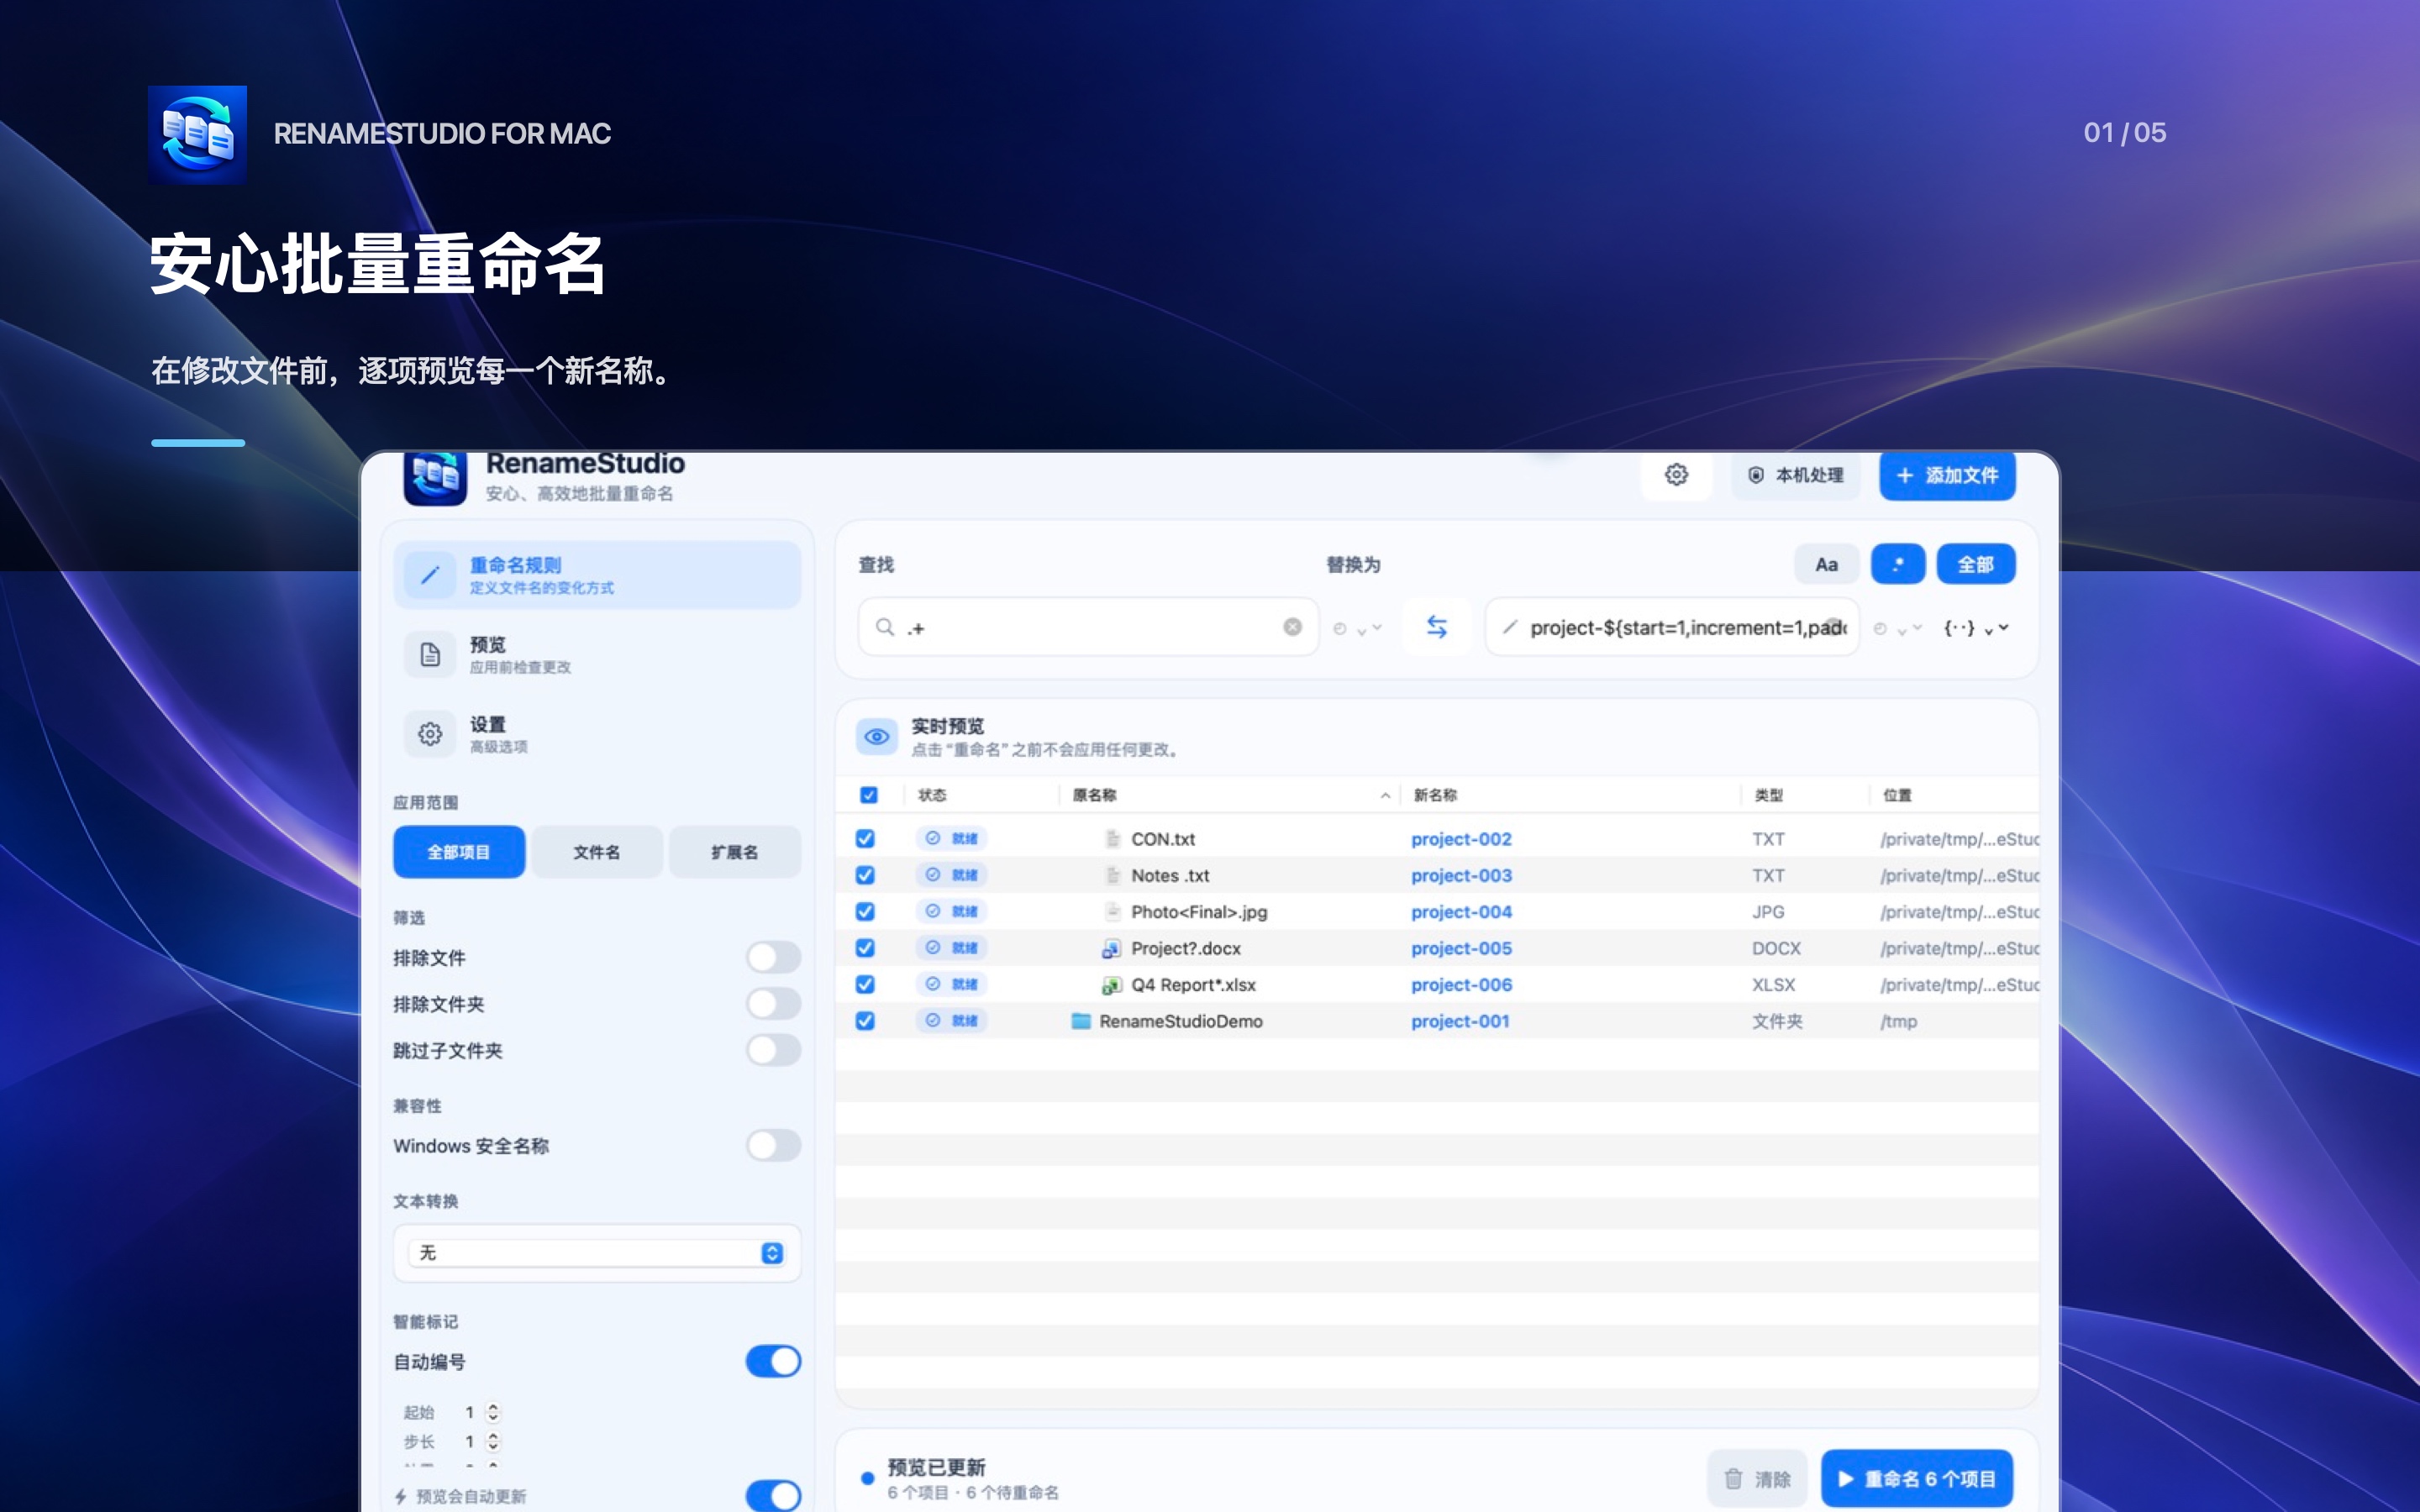Click the 本机处理 button

click(1796, 475)
